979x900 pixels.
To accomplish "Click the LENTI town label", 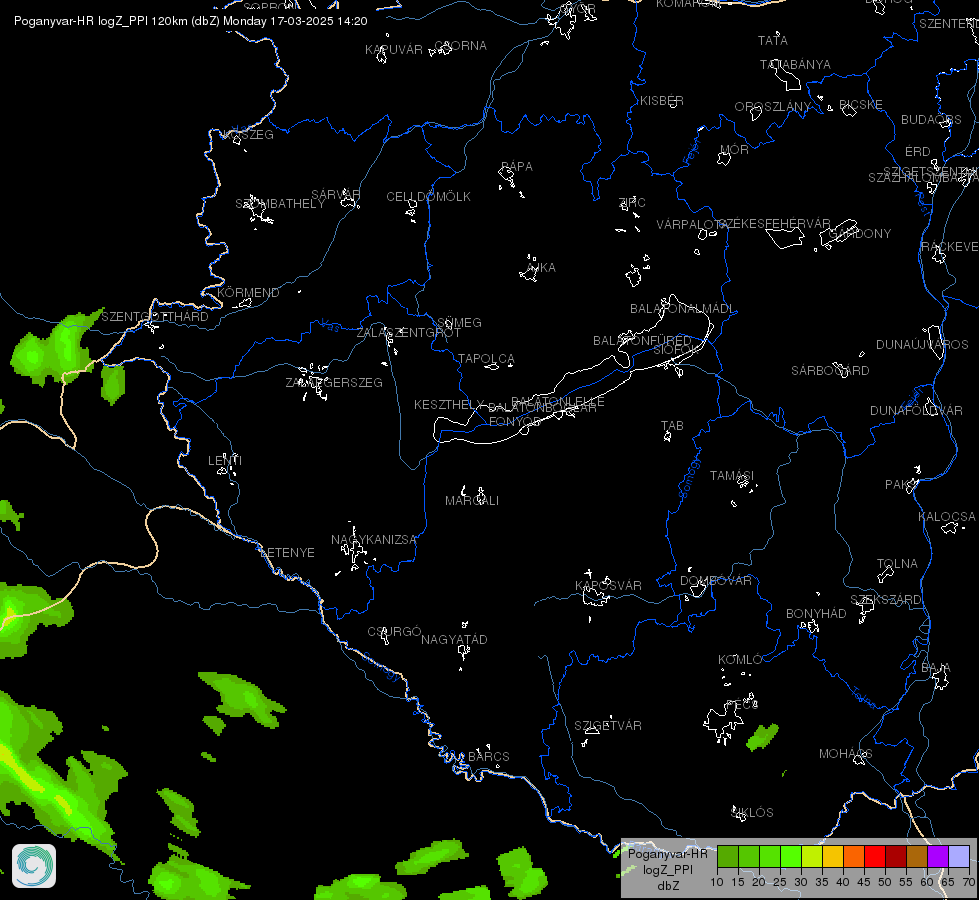I will click(225, 460).
